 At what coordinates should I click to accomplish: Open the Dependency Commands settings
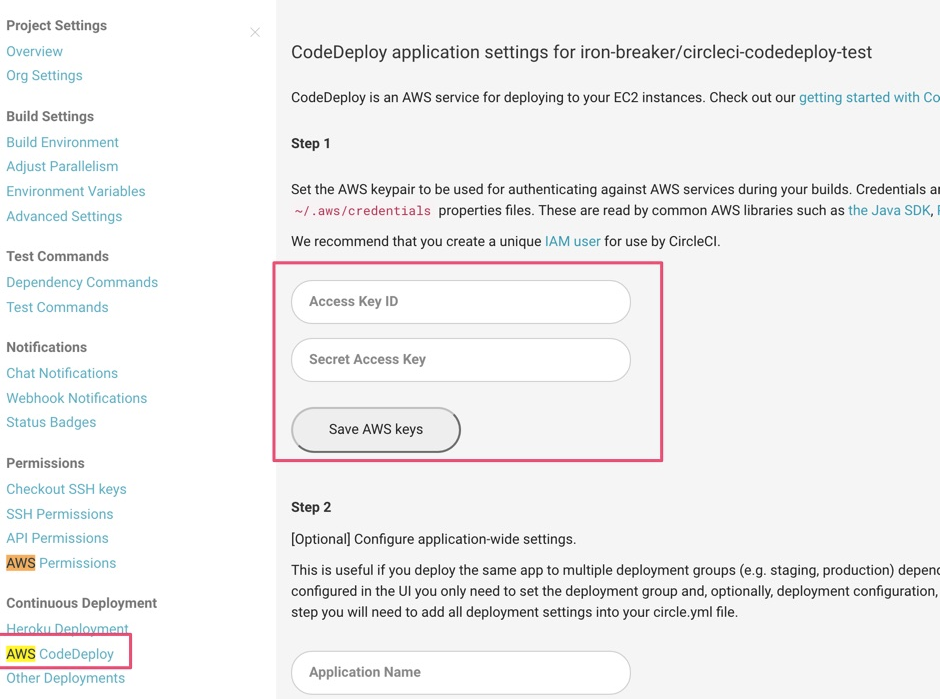tap(82, 282)
